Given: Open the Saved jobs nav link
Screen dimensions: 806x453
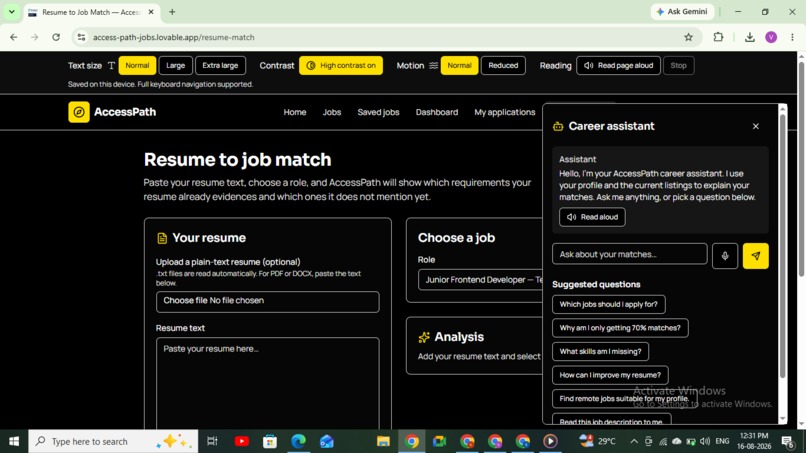Looking at the screenshot, I should click(x=378, y=112).
